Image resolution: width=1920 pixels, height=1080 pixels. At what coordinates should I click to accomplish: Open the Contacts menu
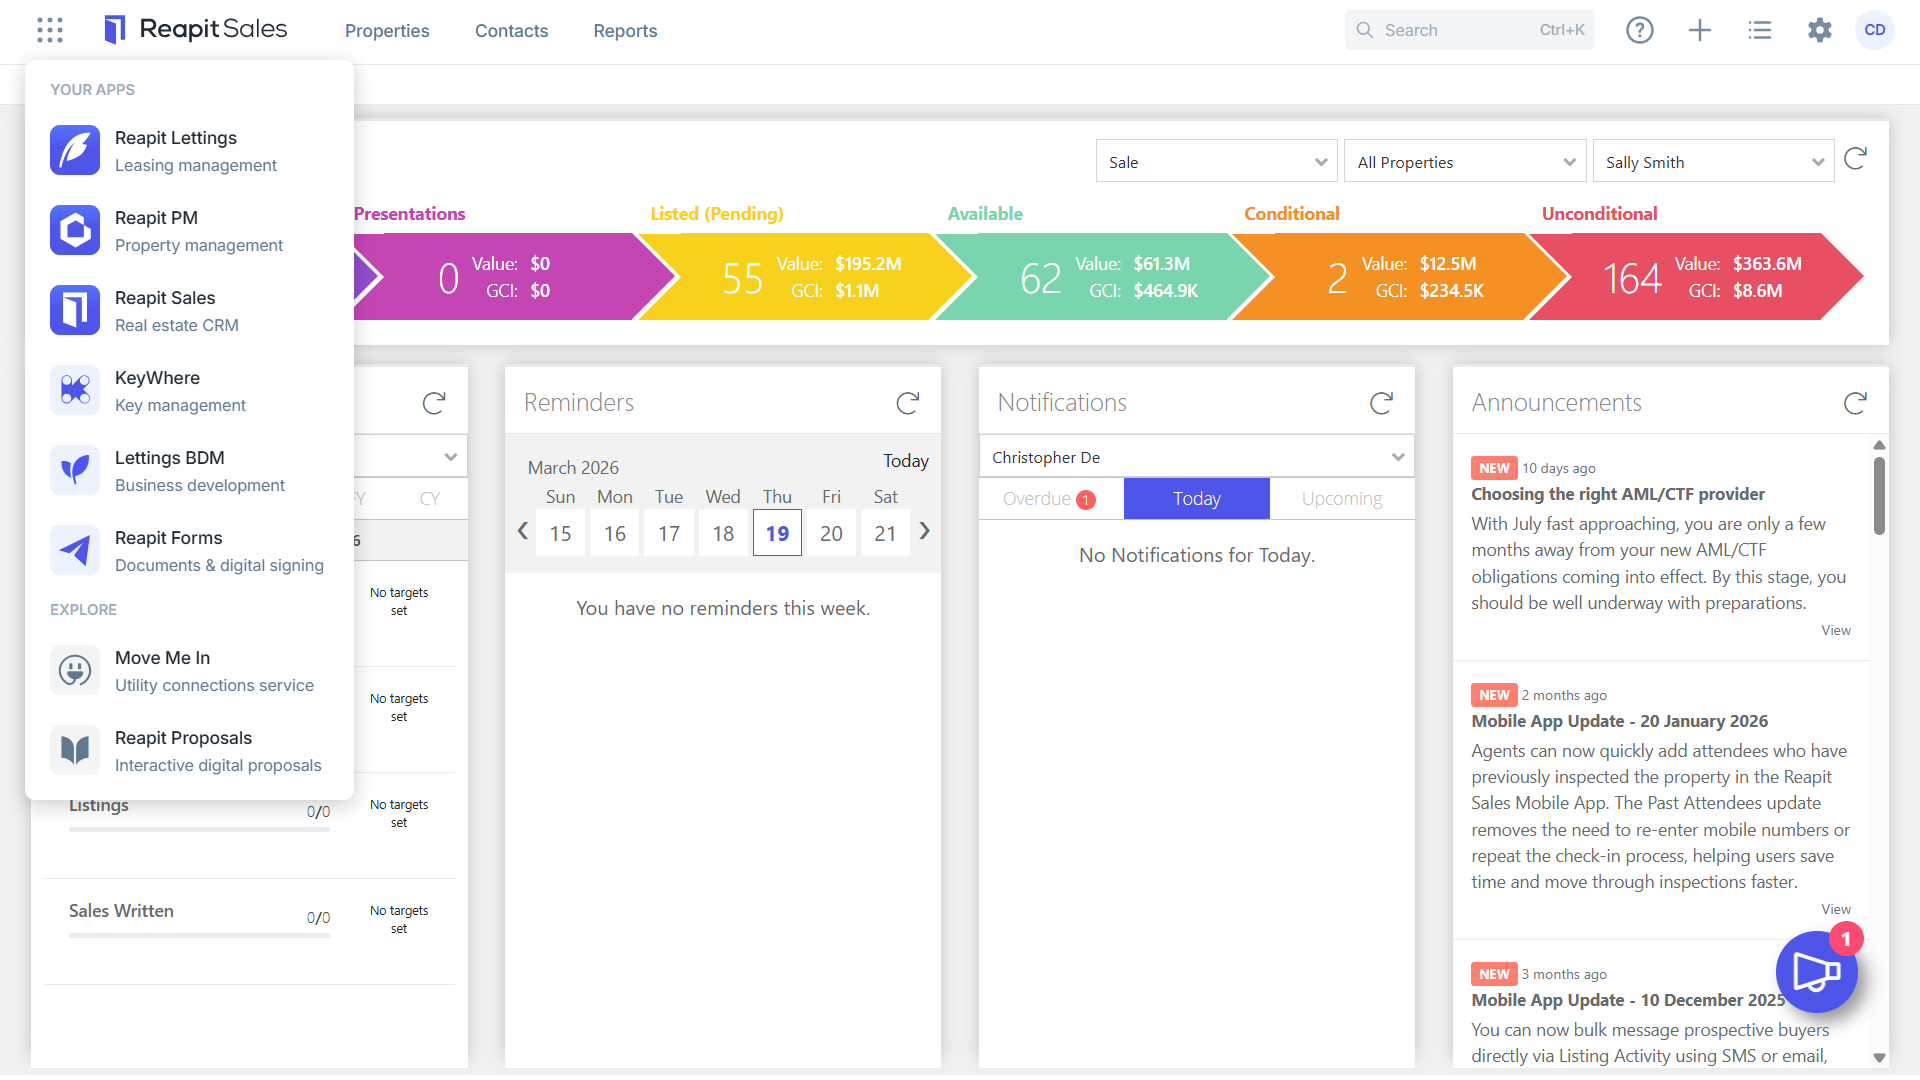[x=511, y=31]
